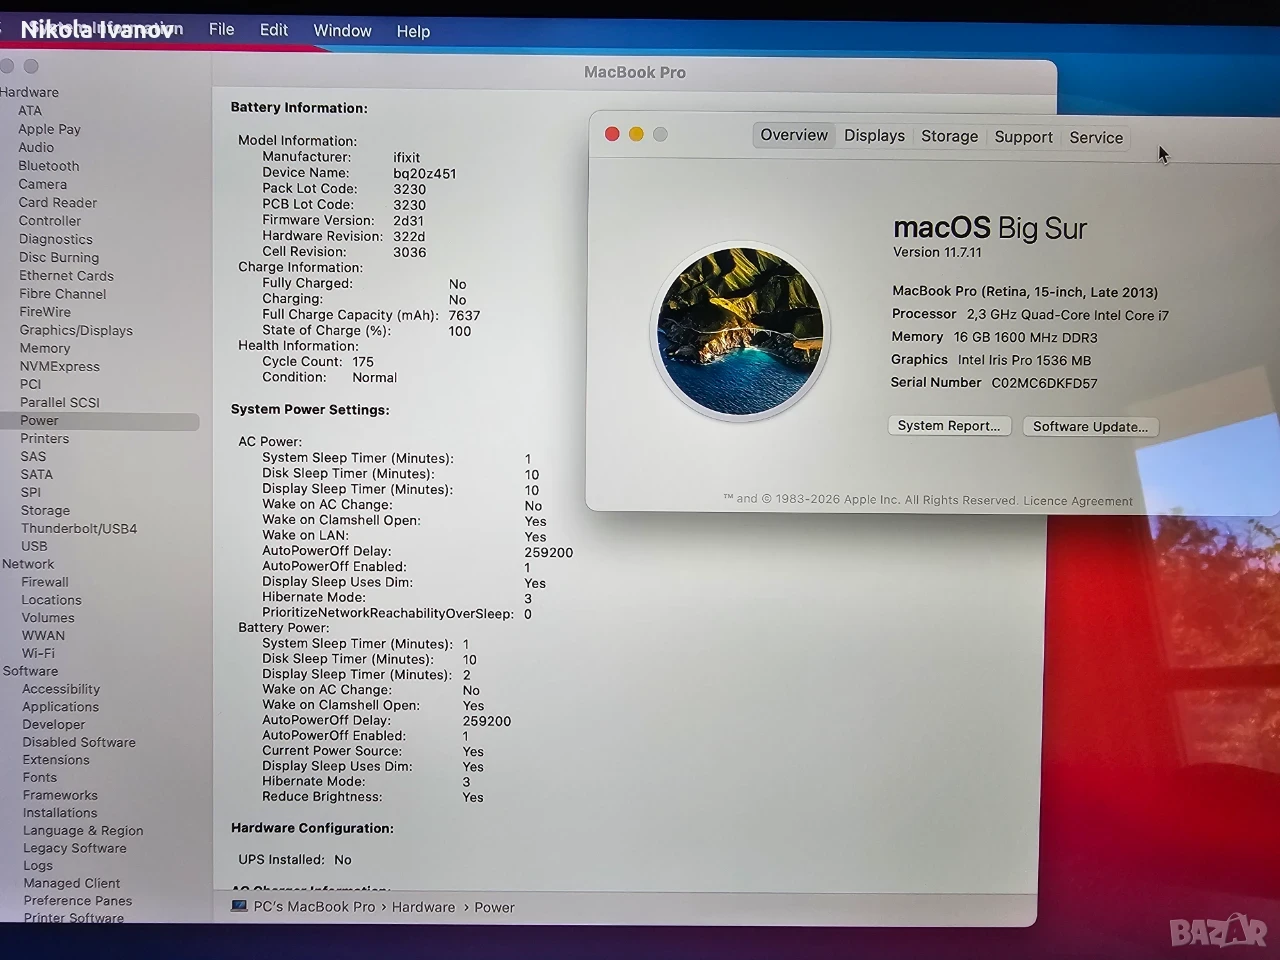The image size is (1280, 960).
Task: Select Locations in the sidebar
Action: coord(51,600)
